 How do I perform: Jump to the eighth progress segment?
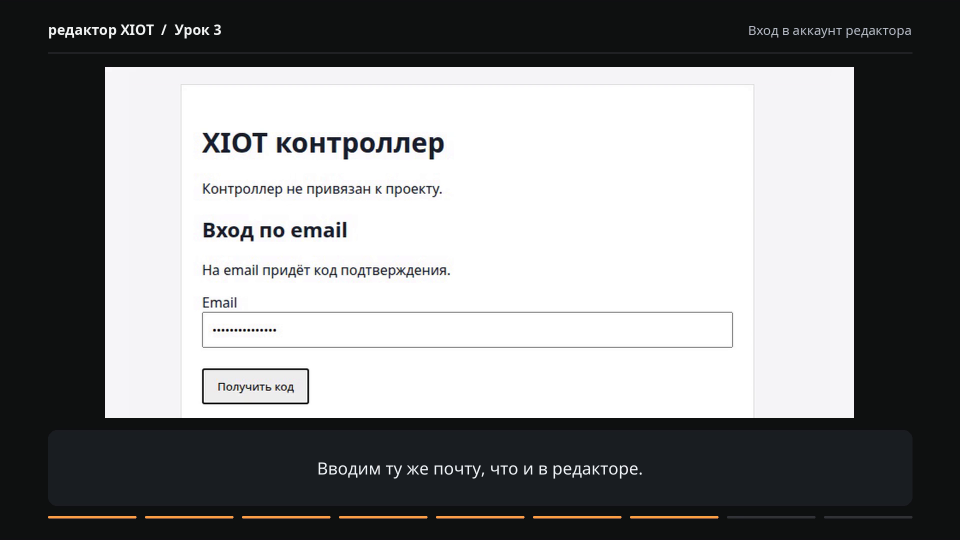point(771,517)
